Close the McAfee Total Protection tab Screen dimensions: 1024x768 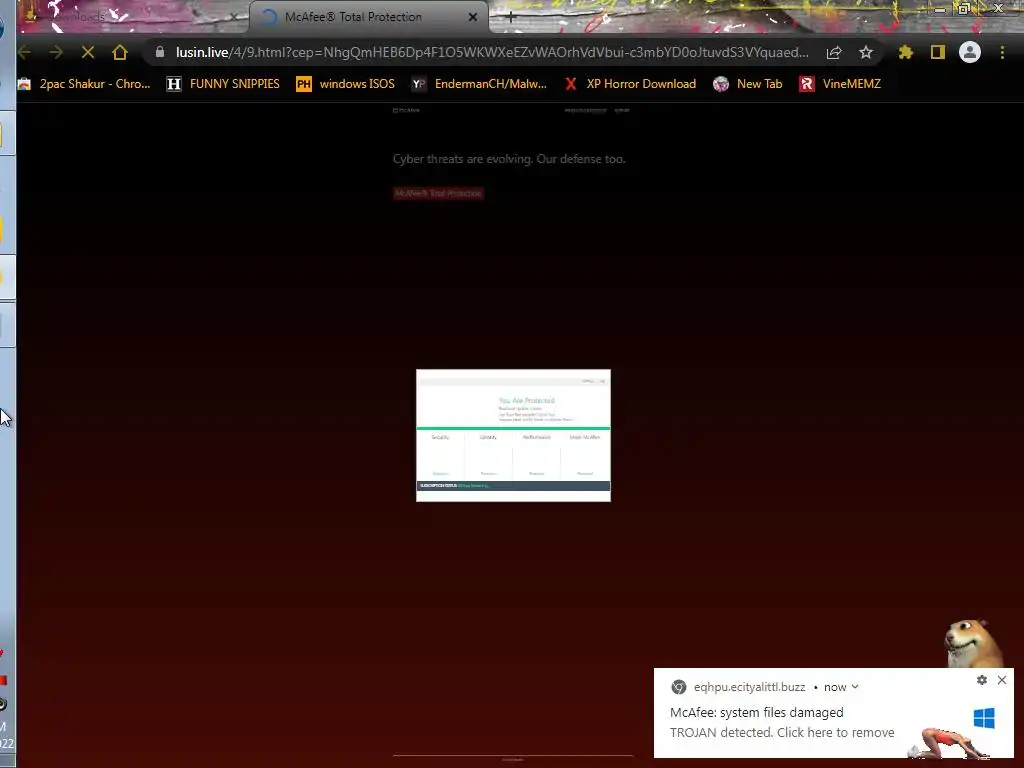(x=472, y=17)
